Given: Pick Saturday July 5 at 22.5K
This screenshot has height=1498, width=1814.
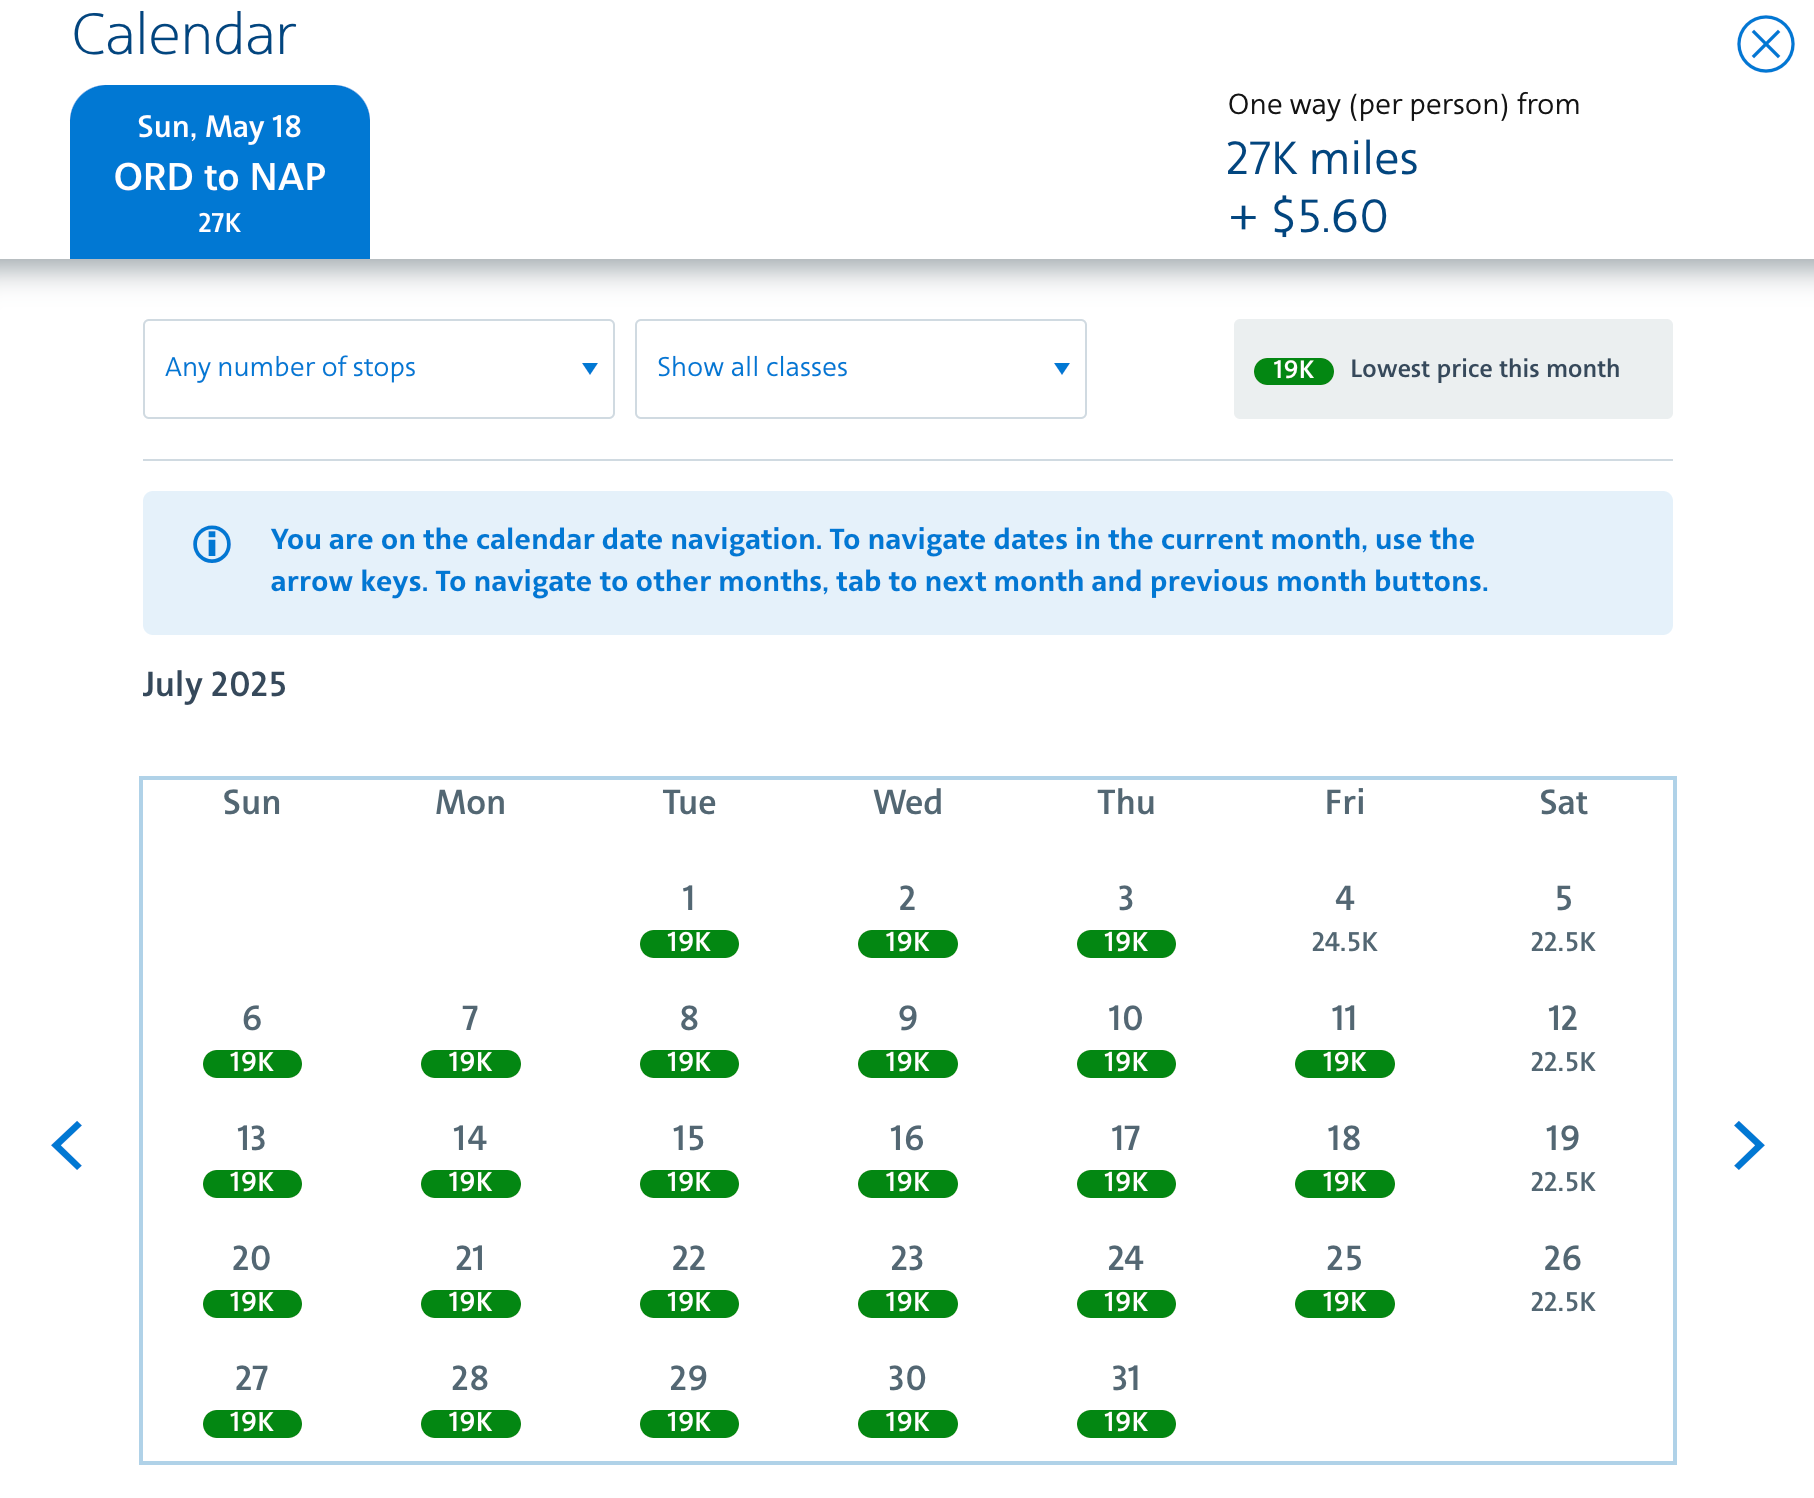Looking at the screenshot, I should [1562, 920].
